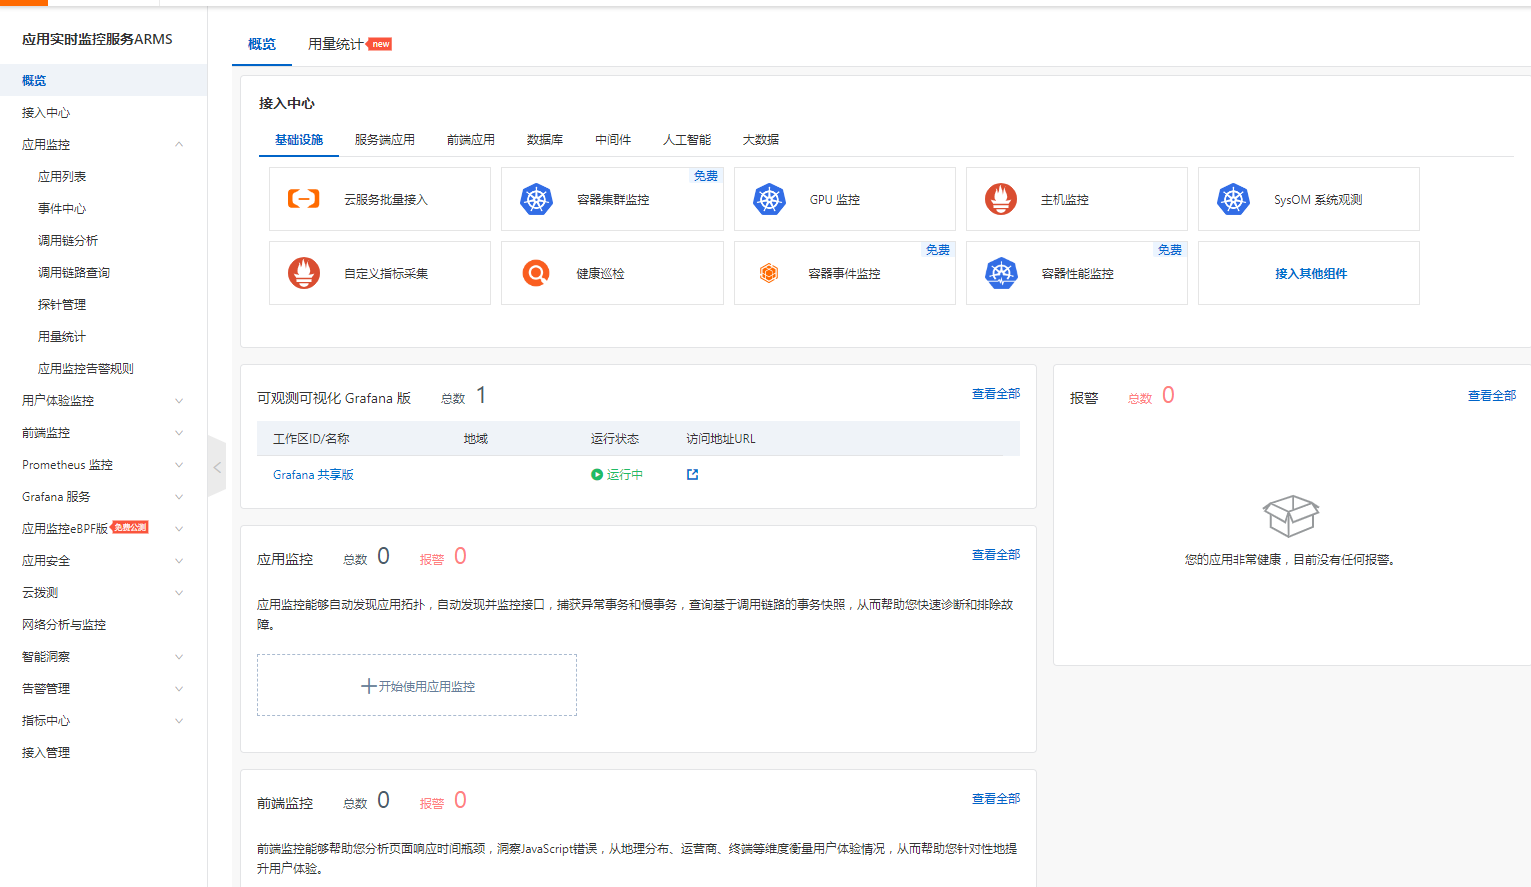Collapse sidebar with the arrow handle
Viewport: 1531px width, 887px height.
pos(217,467)
